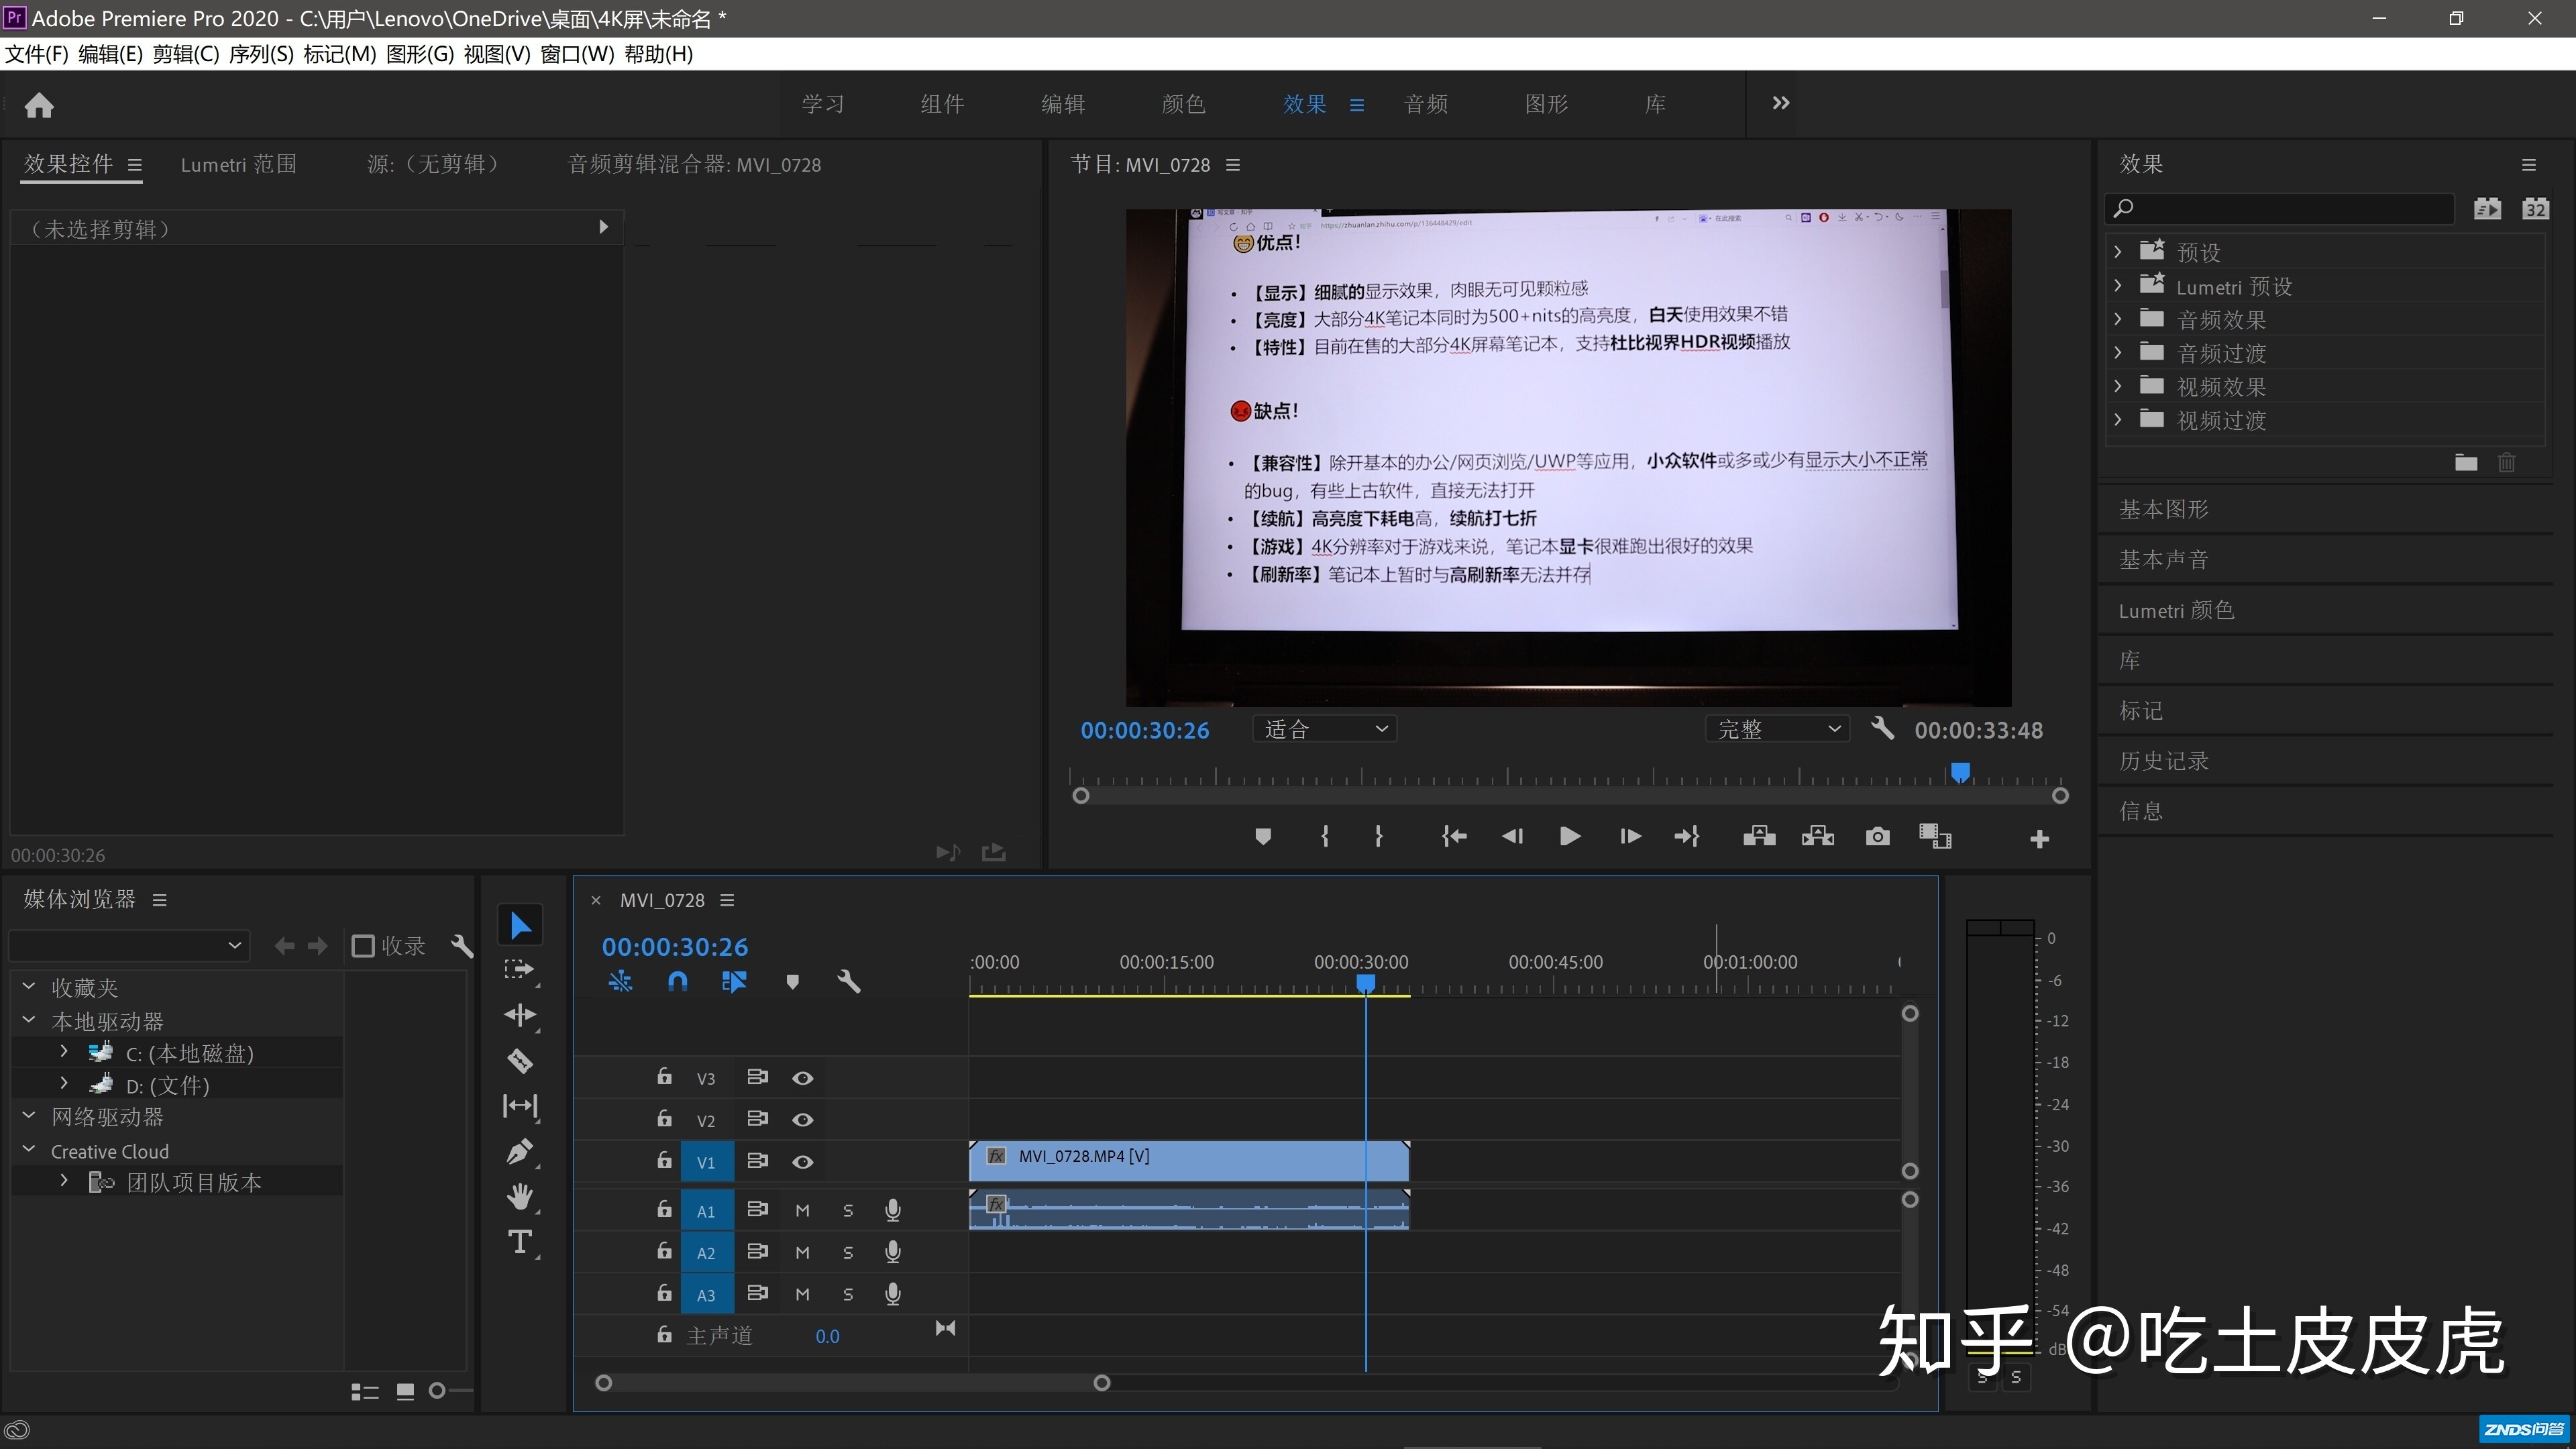The height and width of the screenshot is (1449, 2576).
Task: Switch to the 颜色 workspace
Action: [1183, 104]
